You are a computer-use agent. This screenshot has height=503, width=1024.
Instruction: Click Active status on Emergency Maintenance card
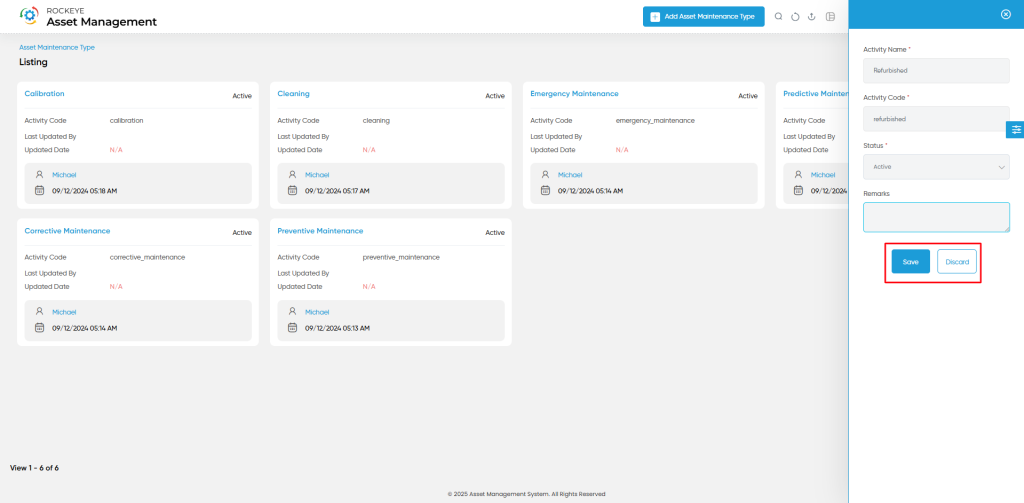pyautogui.click(x=748, y=96)
